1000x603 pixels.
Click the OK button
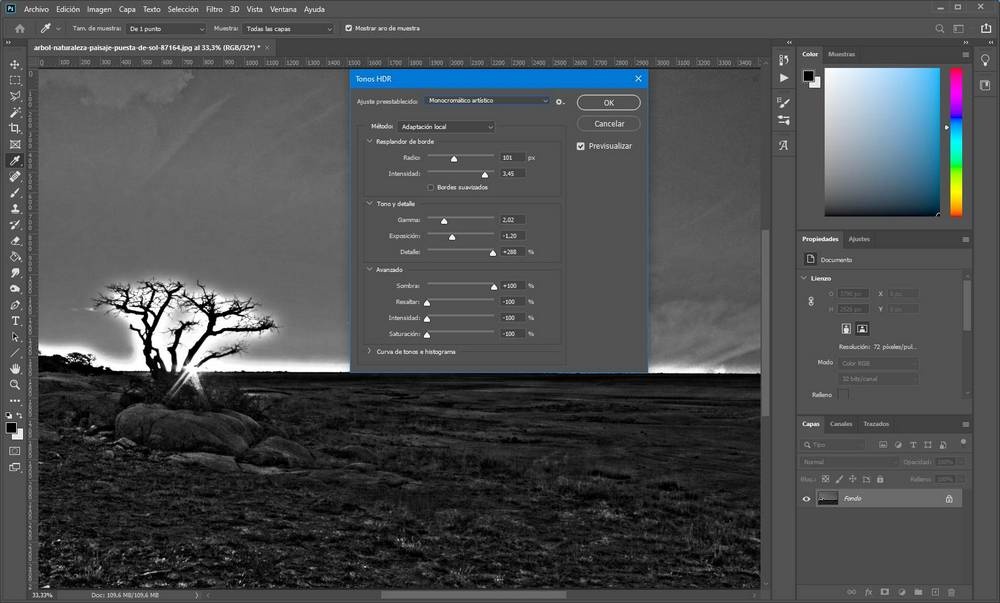click(x=608, y=103)
